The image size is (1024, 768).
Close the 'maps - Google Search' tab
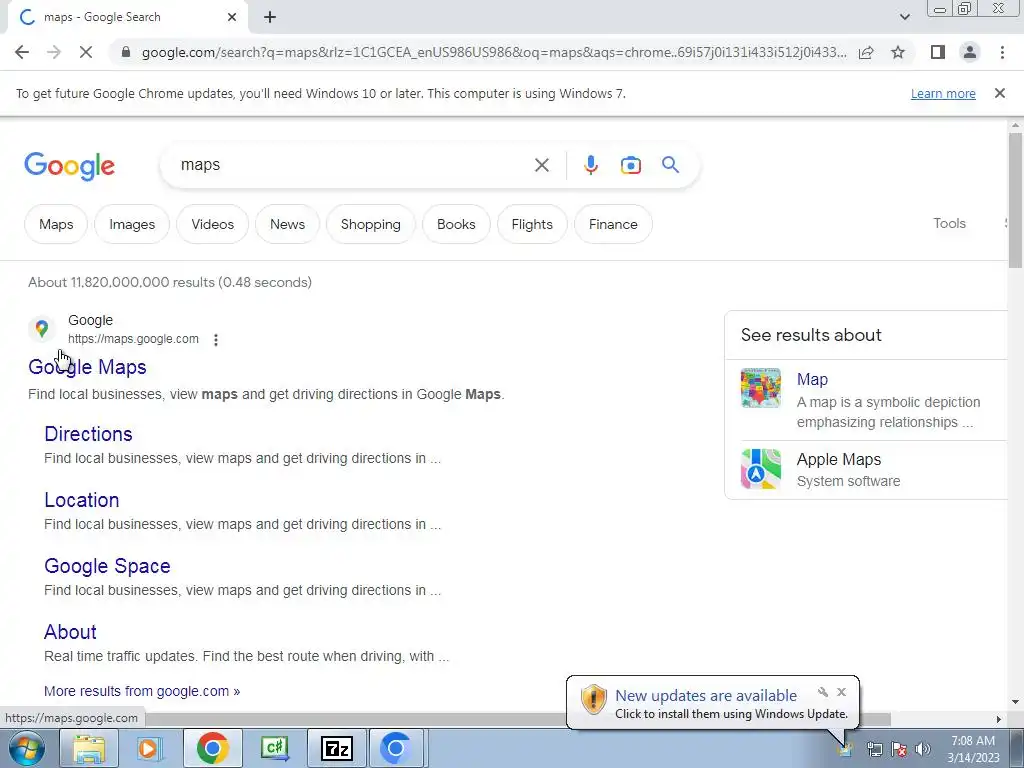point(232,17)
